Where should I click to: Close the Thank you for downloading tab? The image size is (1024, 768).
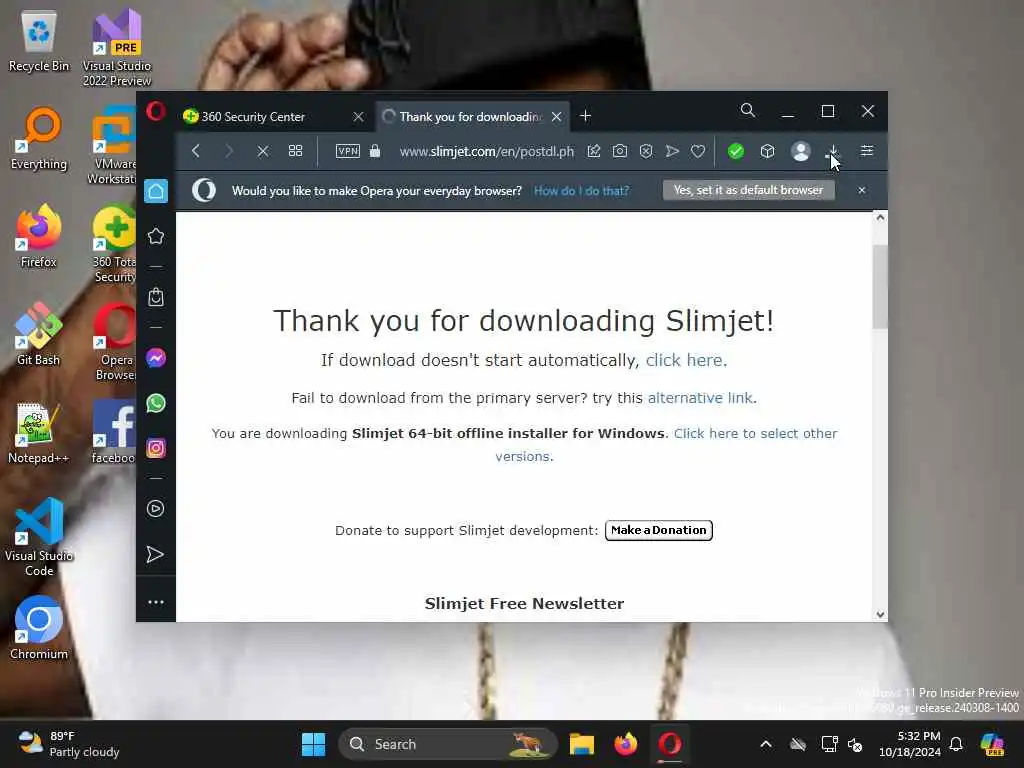556,116
